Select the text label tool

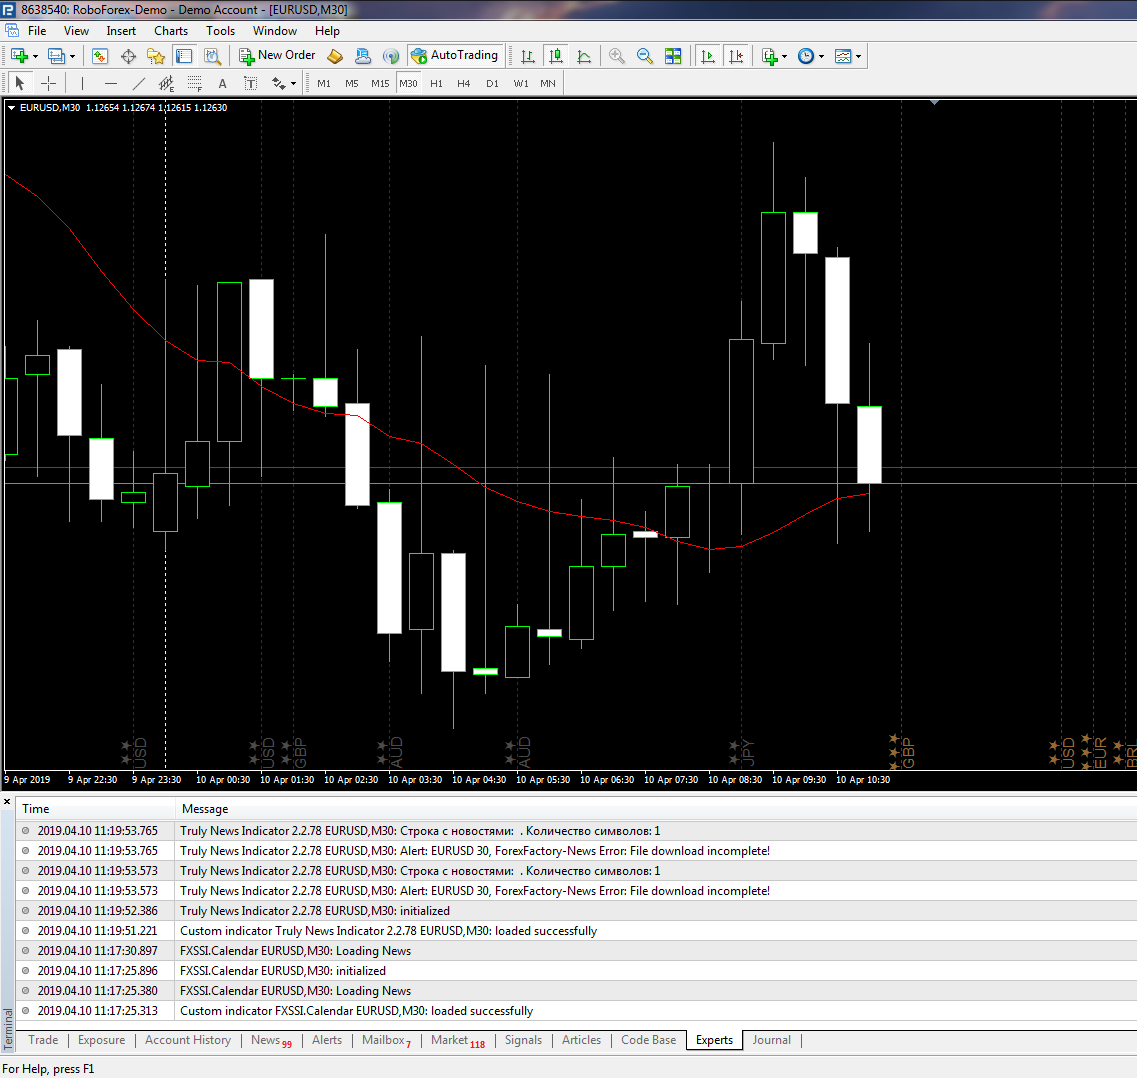pyautogui.click(x=250, y=83)
